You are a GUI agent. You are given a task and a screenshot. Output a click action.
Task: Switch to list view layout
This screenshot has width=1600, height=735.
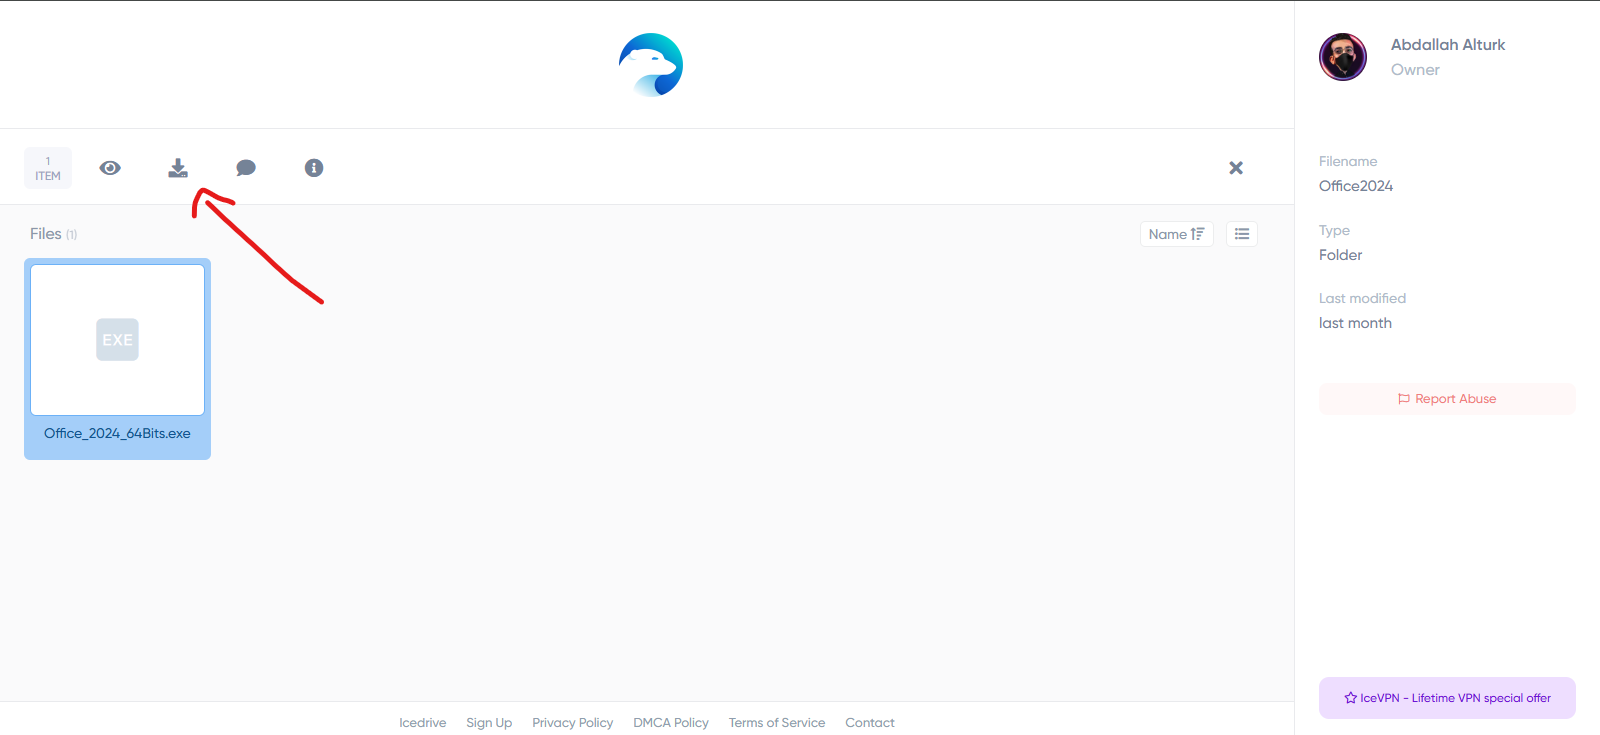pos(1242,234)
